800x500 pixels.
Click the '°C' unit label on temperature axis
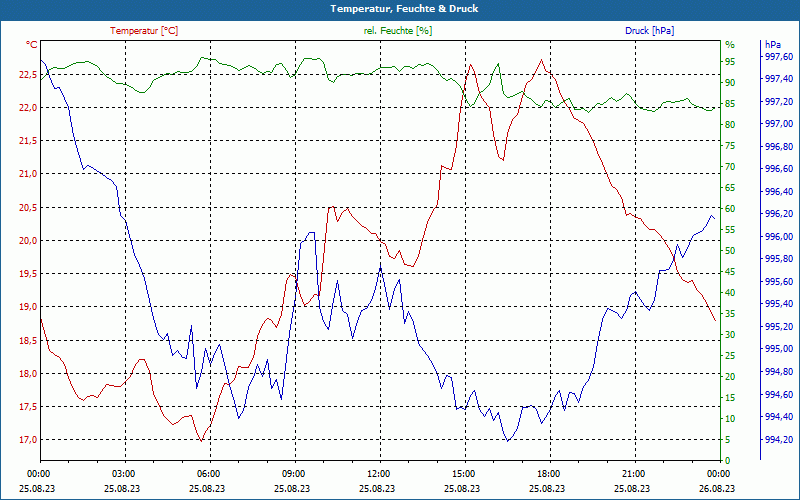32,45
